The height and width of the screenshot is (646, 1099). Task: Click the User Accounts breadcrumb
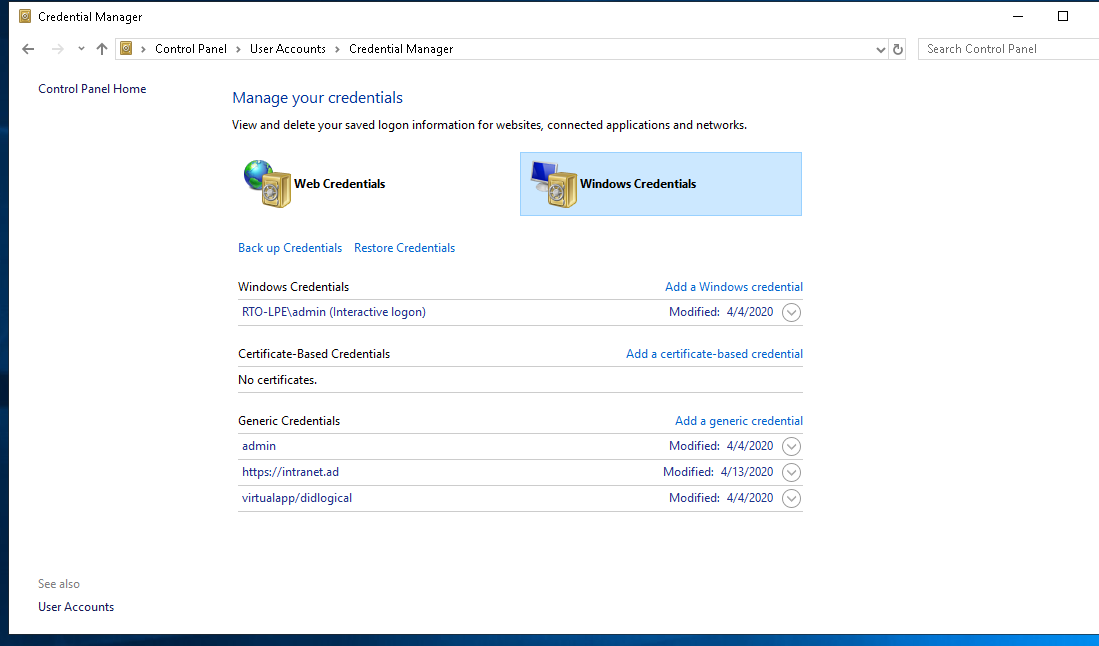(x=287, y=49)
